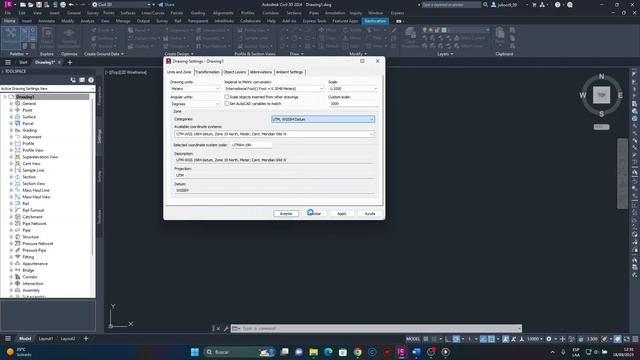Click the Toolspace palette icon in ribbon
The height and width of the screenshot is (360, 640).
(x=11, y=38)
